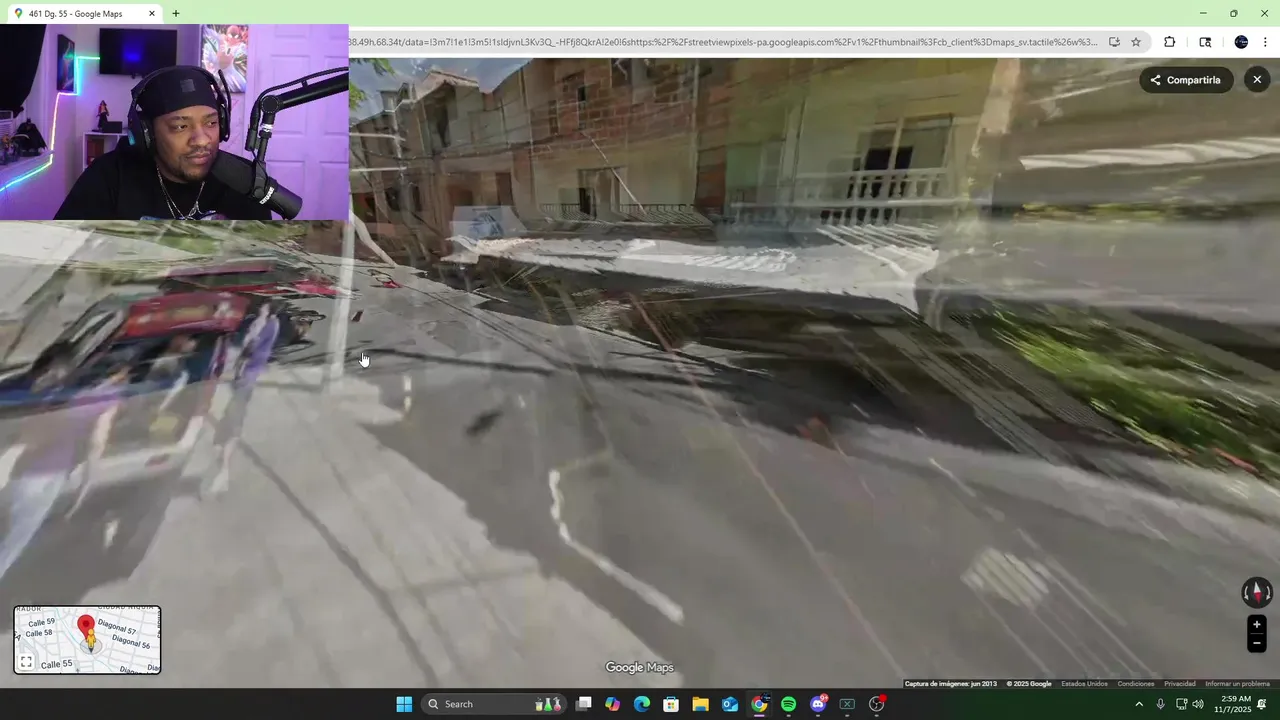
Task: Click the address bar URL
Action: coord(724,42)
